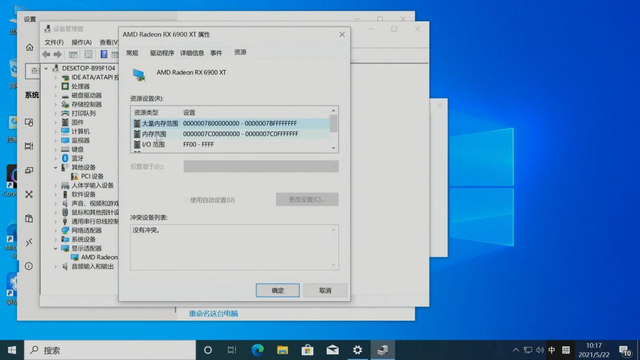Select the Bluetooth device icon in the tree

[65, 158]
